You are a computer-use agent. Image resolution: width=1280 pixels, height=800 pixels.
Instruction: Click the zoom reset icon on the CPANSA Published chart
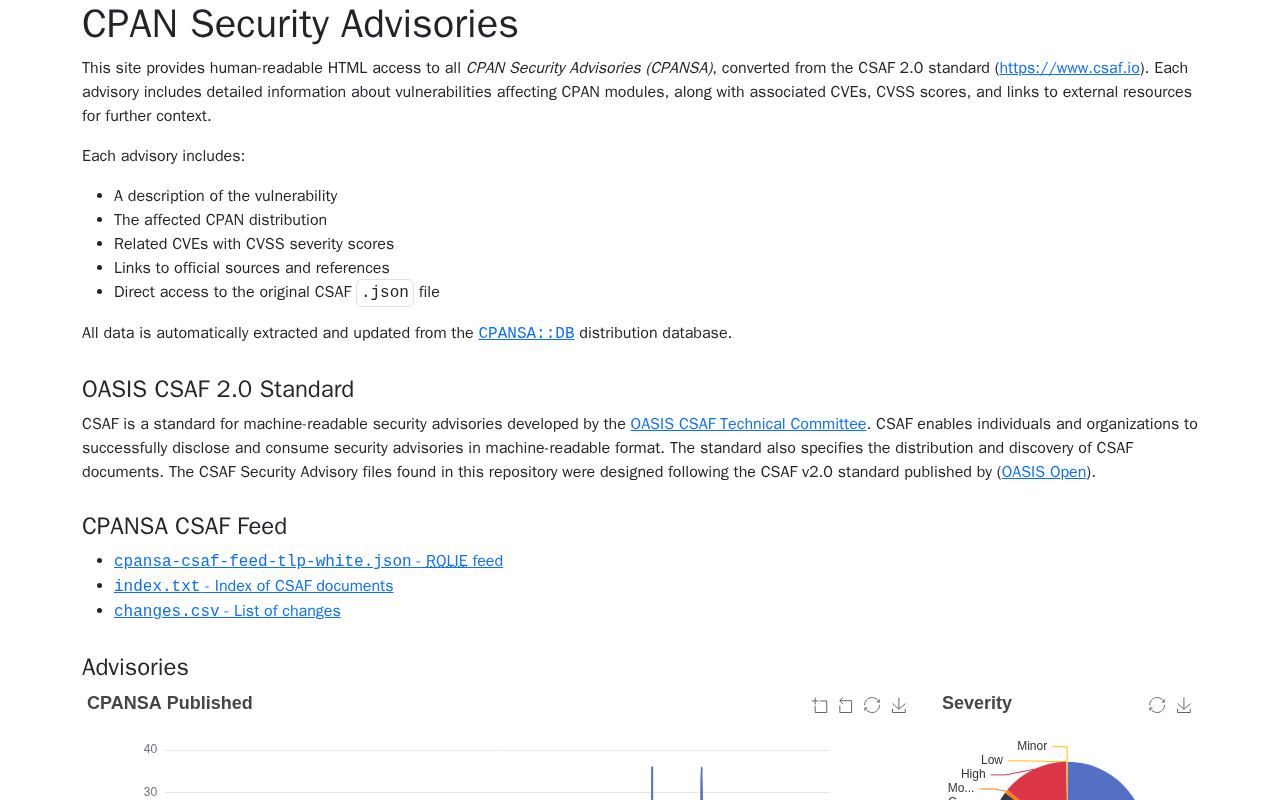point(846,706)
